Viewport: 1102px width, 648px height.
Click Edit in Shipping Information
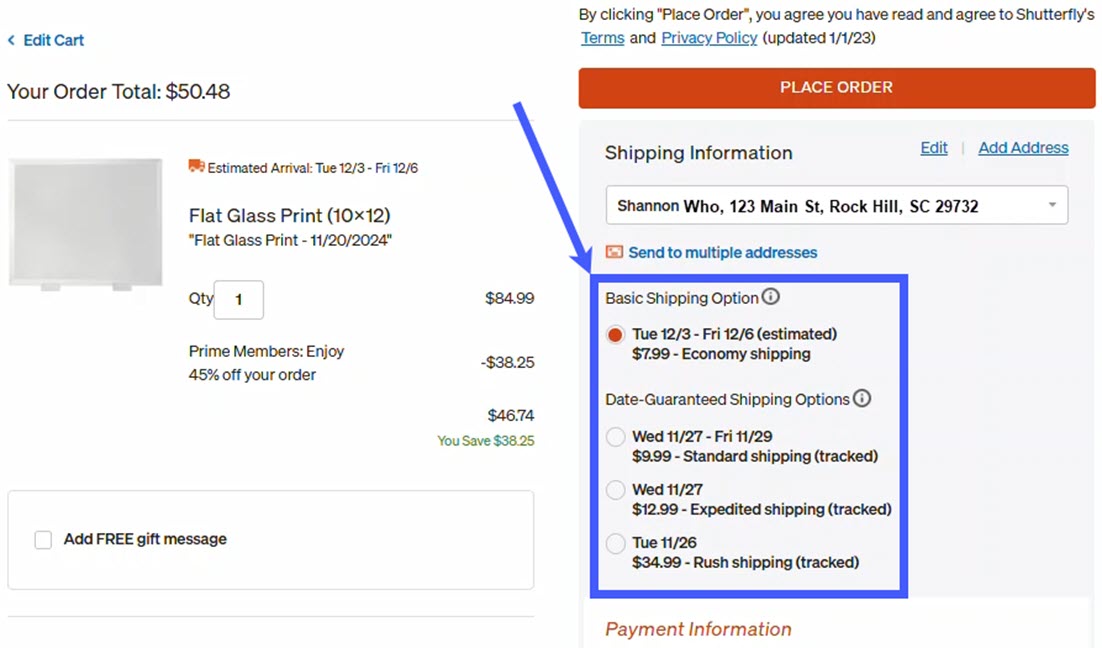click(933, 147)
